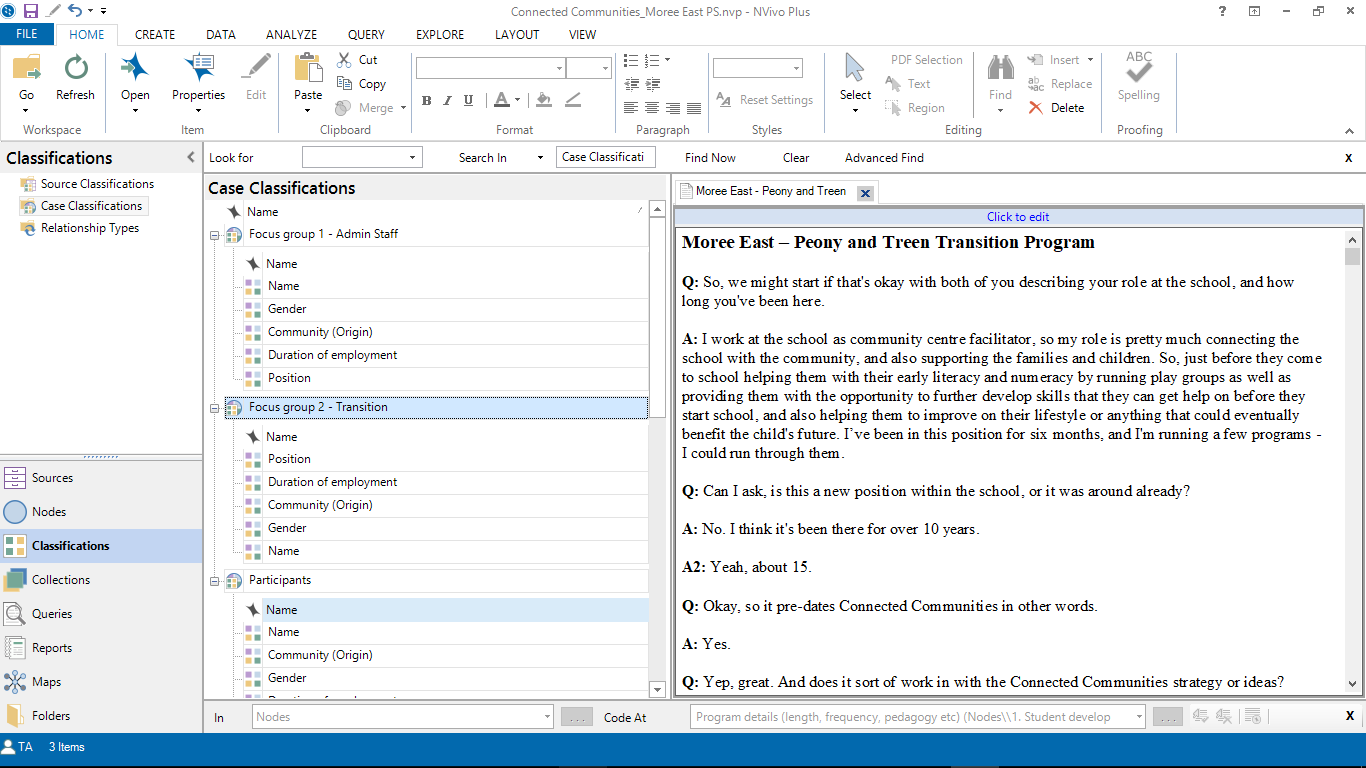Collapse the Participants classification
This screenshot has height=768, width=1366.
(x=215, y=581)
